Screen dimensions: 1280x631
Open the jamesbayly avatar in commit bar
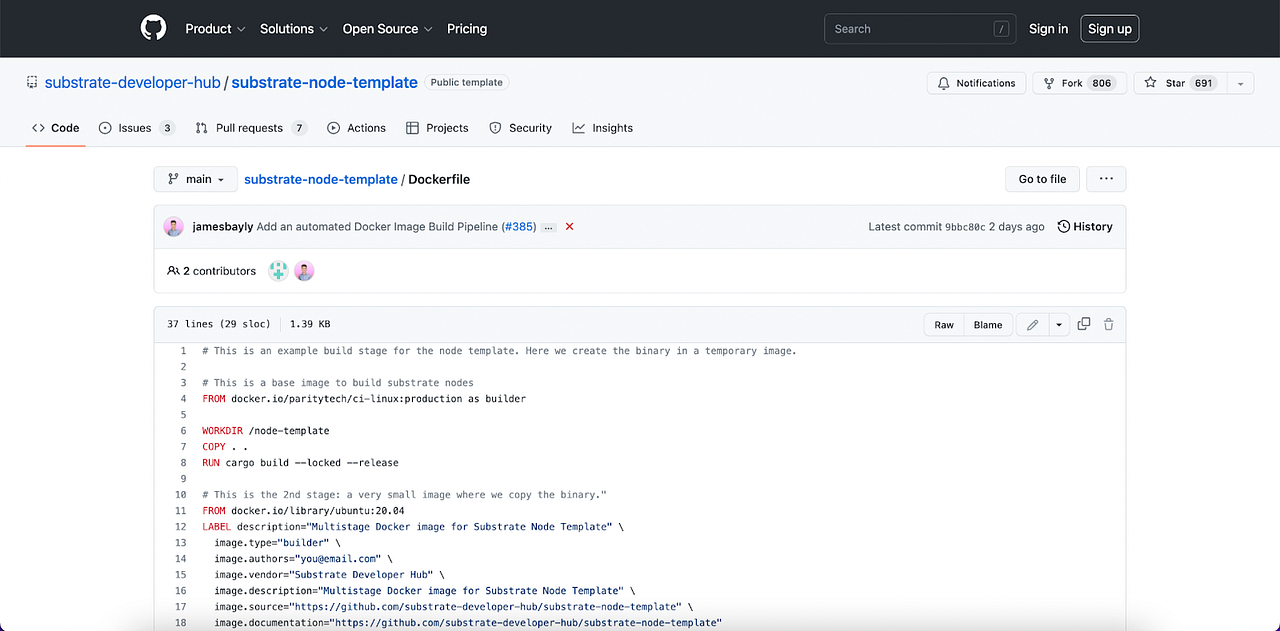point(174,227)
